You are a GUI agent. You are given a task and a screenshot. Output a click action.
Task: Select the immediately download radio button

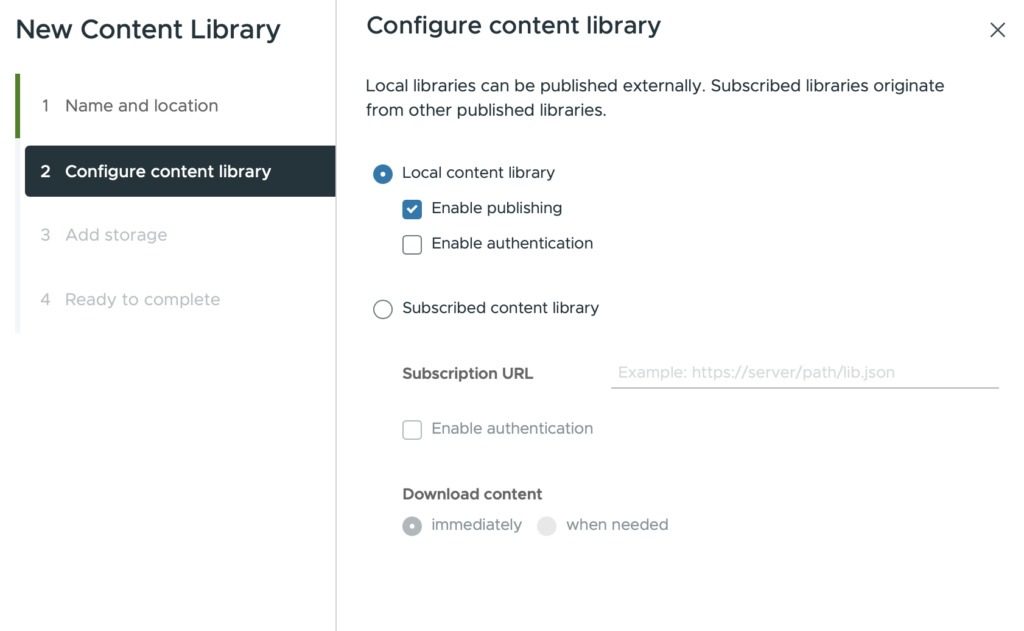(x=412, y=526)
